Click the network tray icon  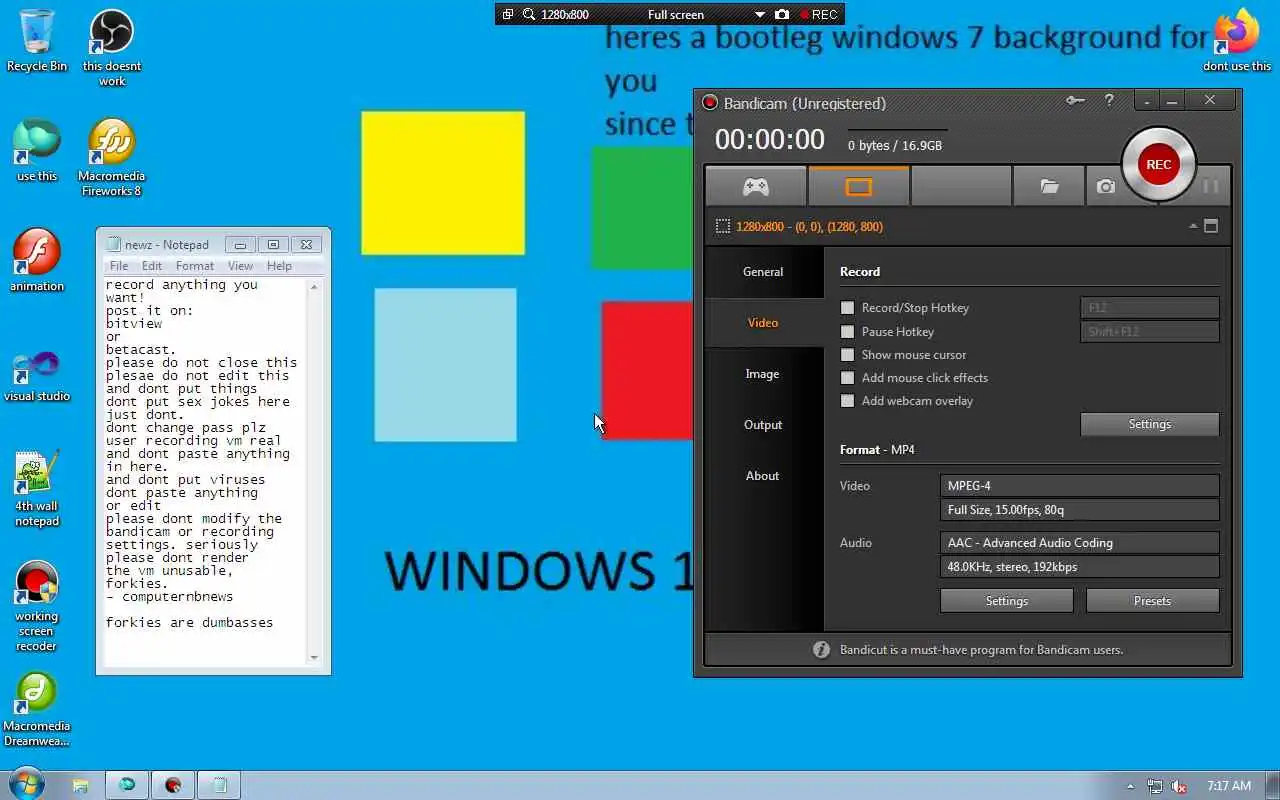click(x=1155, y=786)
